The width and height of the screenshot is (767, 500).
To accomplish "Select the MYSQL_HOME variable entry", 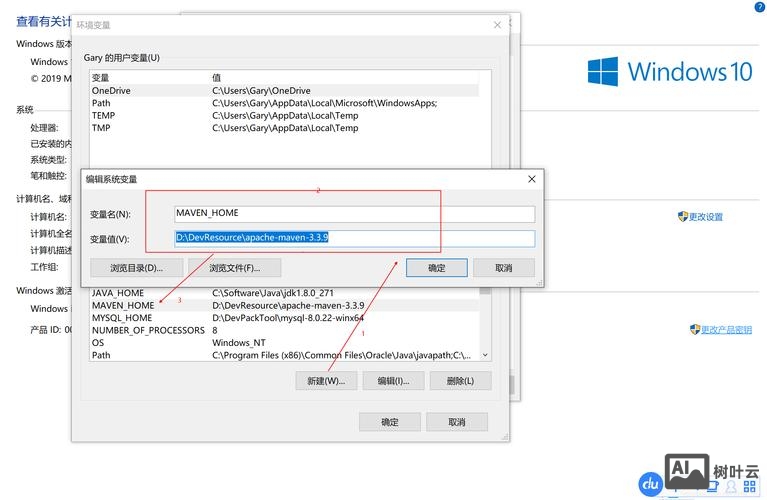I will (122, 318).
